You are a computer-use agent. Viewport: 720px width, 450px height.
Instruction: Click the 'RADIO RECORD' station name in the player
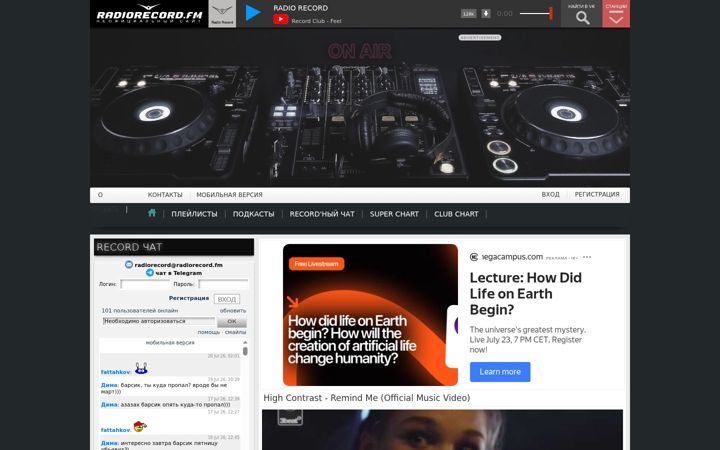[301, 8]
